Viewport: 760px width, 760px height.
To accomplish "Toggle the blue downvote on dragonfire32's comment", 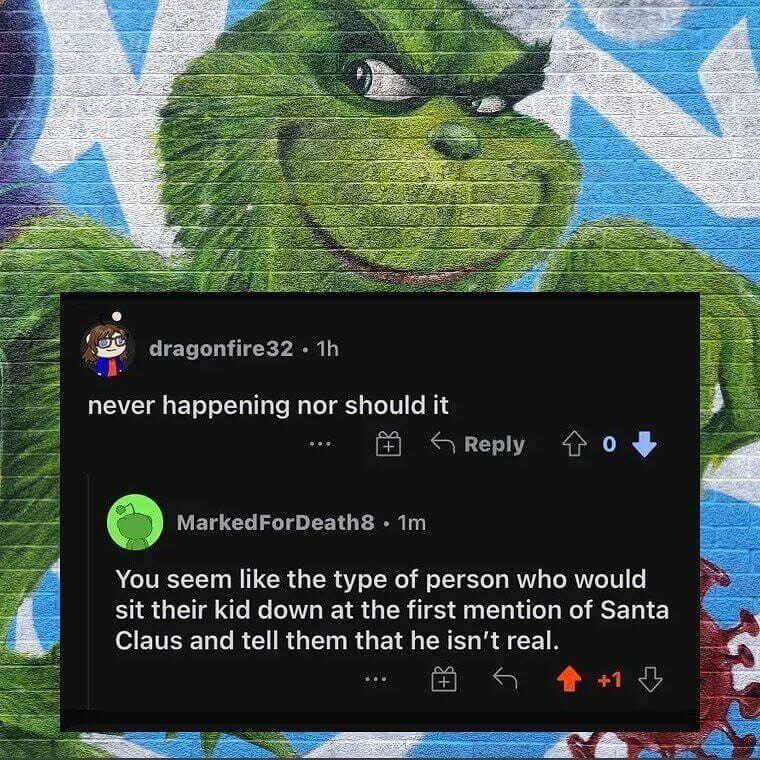I will 644,445.
